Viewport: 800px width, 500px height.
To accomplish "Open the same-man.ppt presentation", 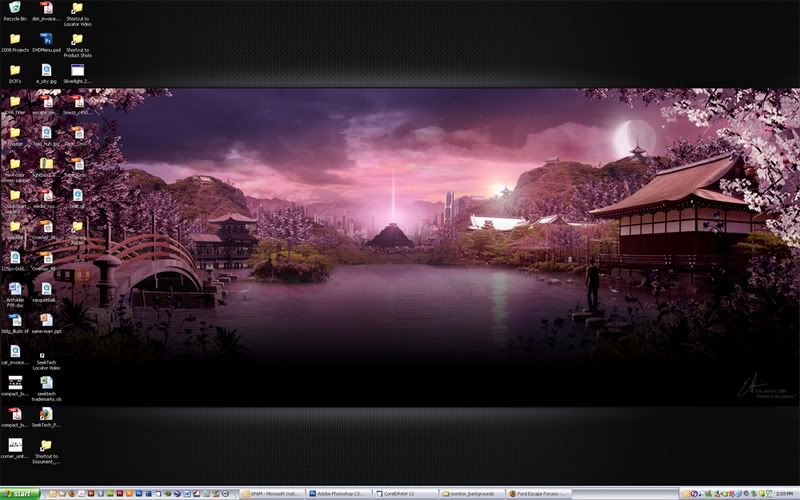I will pyautogui.click(x=46, y=320).
